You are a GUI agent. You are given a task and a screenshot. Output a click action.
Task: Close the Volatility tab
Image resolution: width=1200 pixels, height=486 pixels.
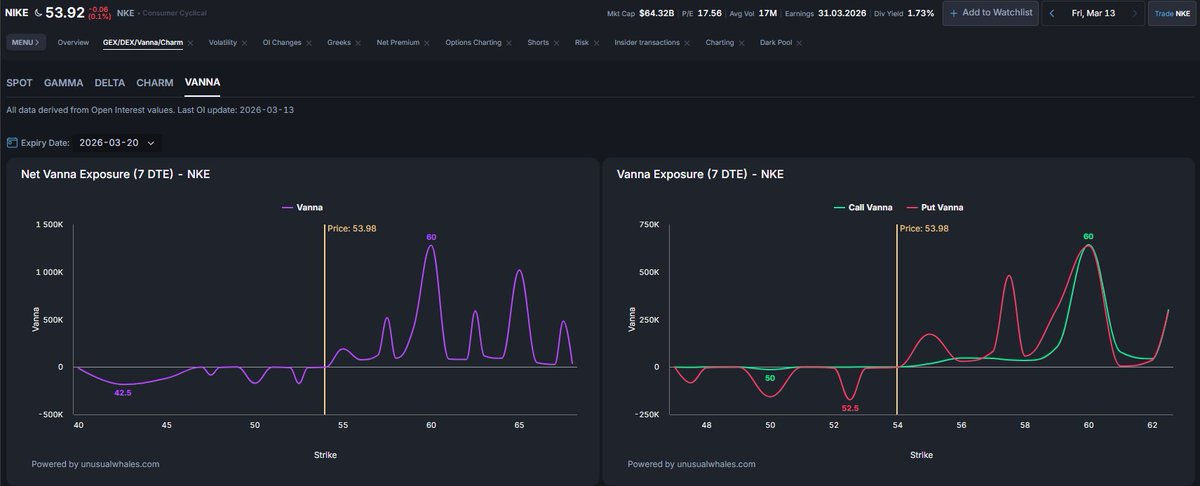click(244, 43)
